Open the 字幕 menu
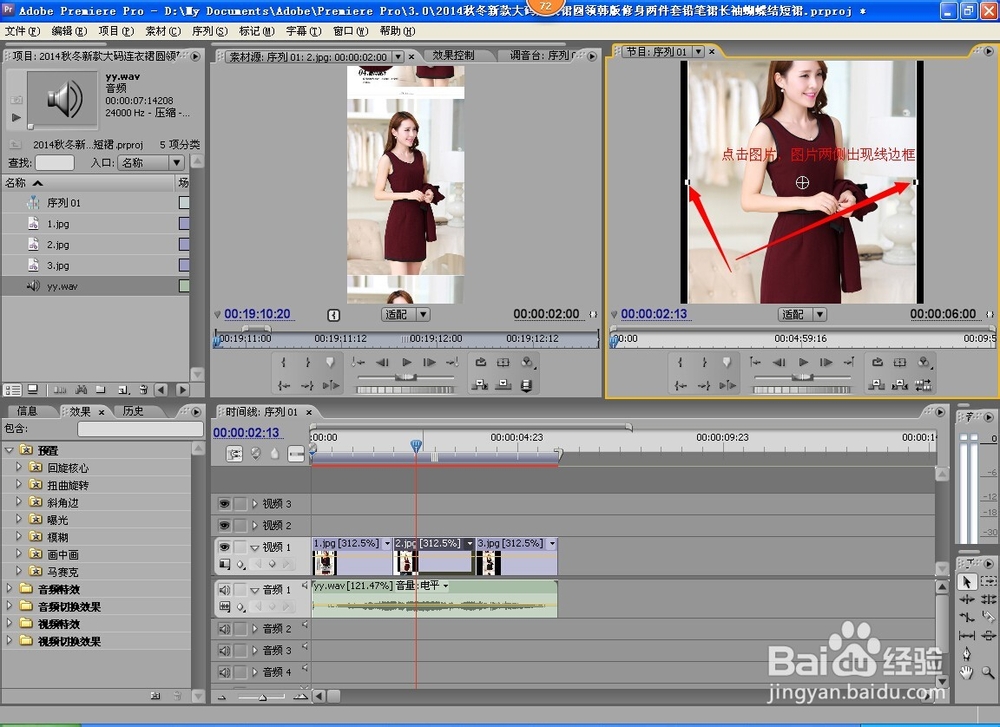1000x727 pixels. click(x=304, y=31)
